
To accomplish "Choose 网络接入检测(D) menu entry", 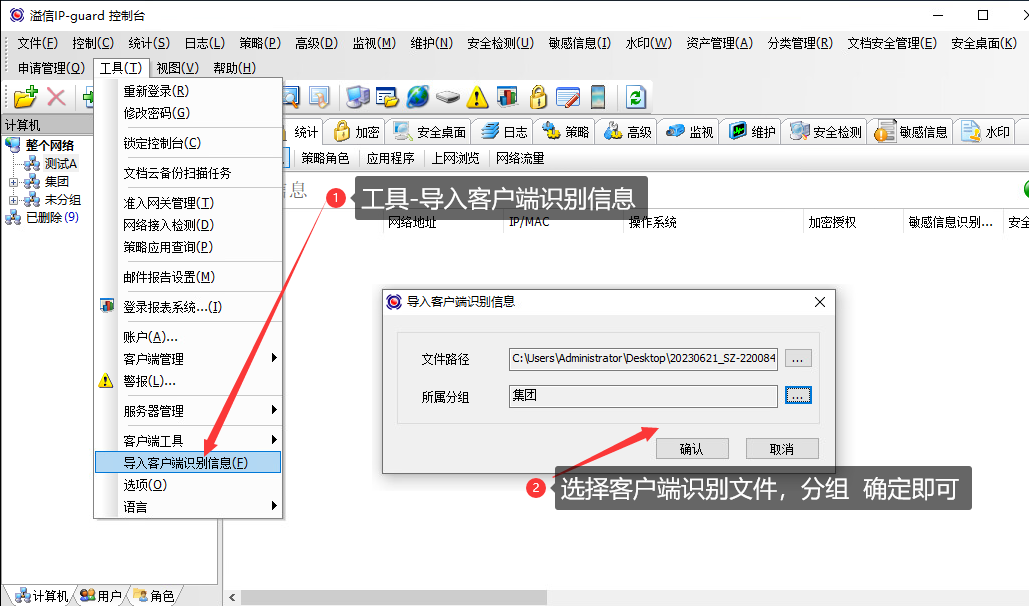I will coord(188,225).
